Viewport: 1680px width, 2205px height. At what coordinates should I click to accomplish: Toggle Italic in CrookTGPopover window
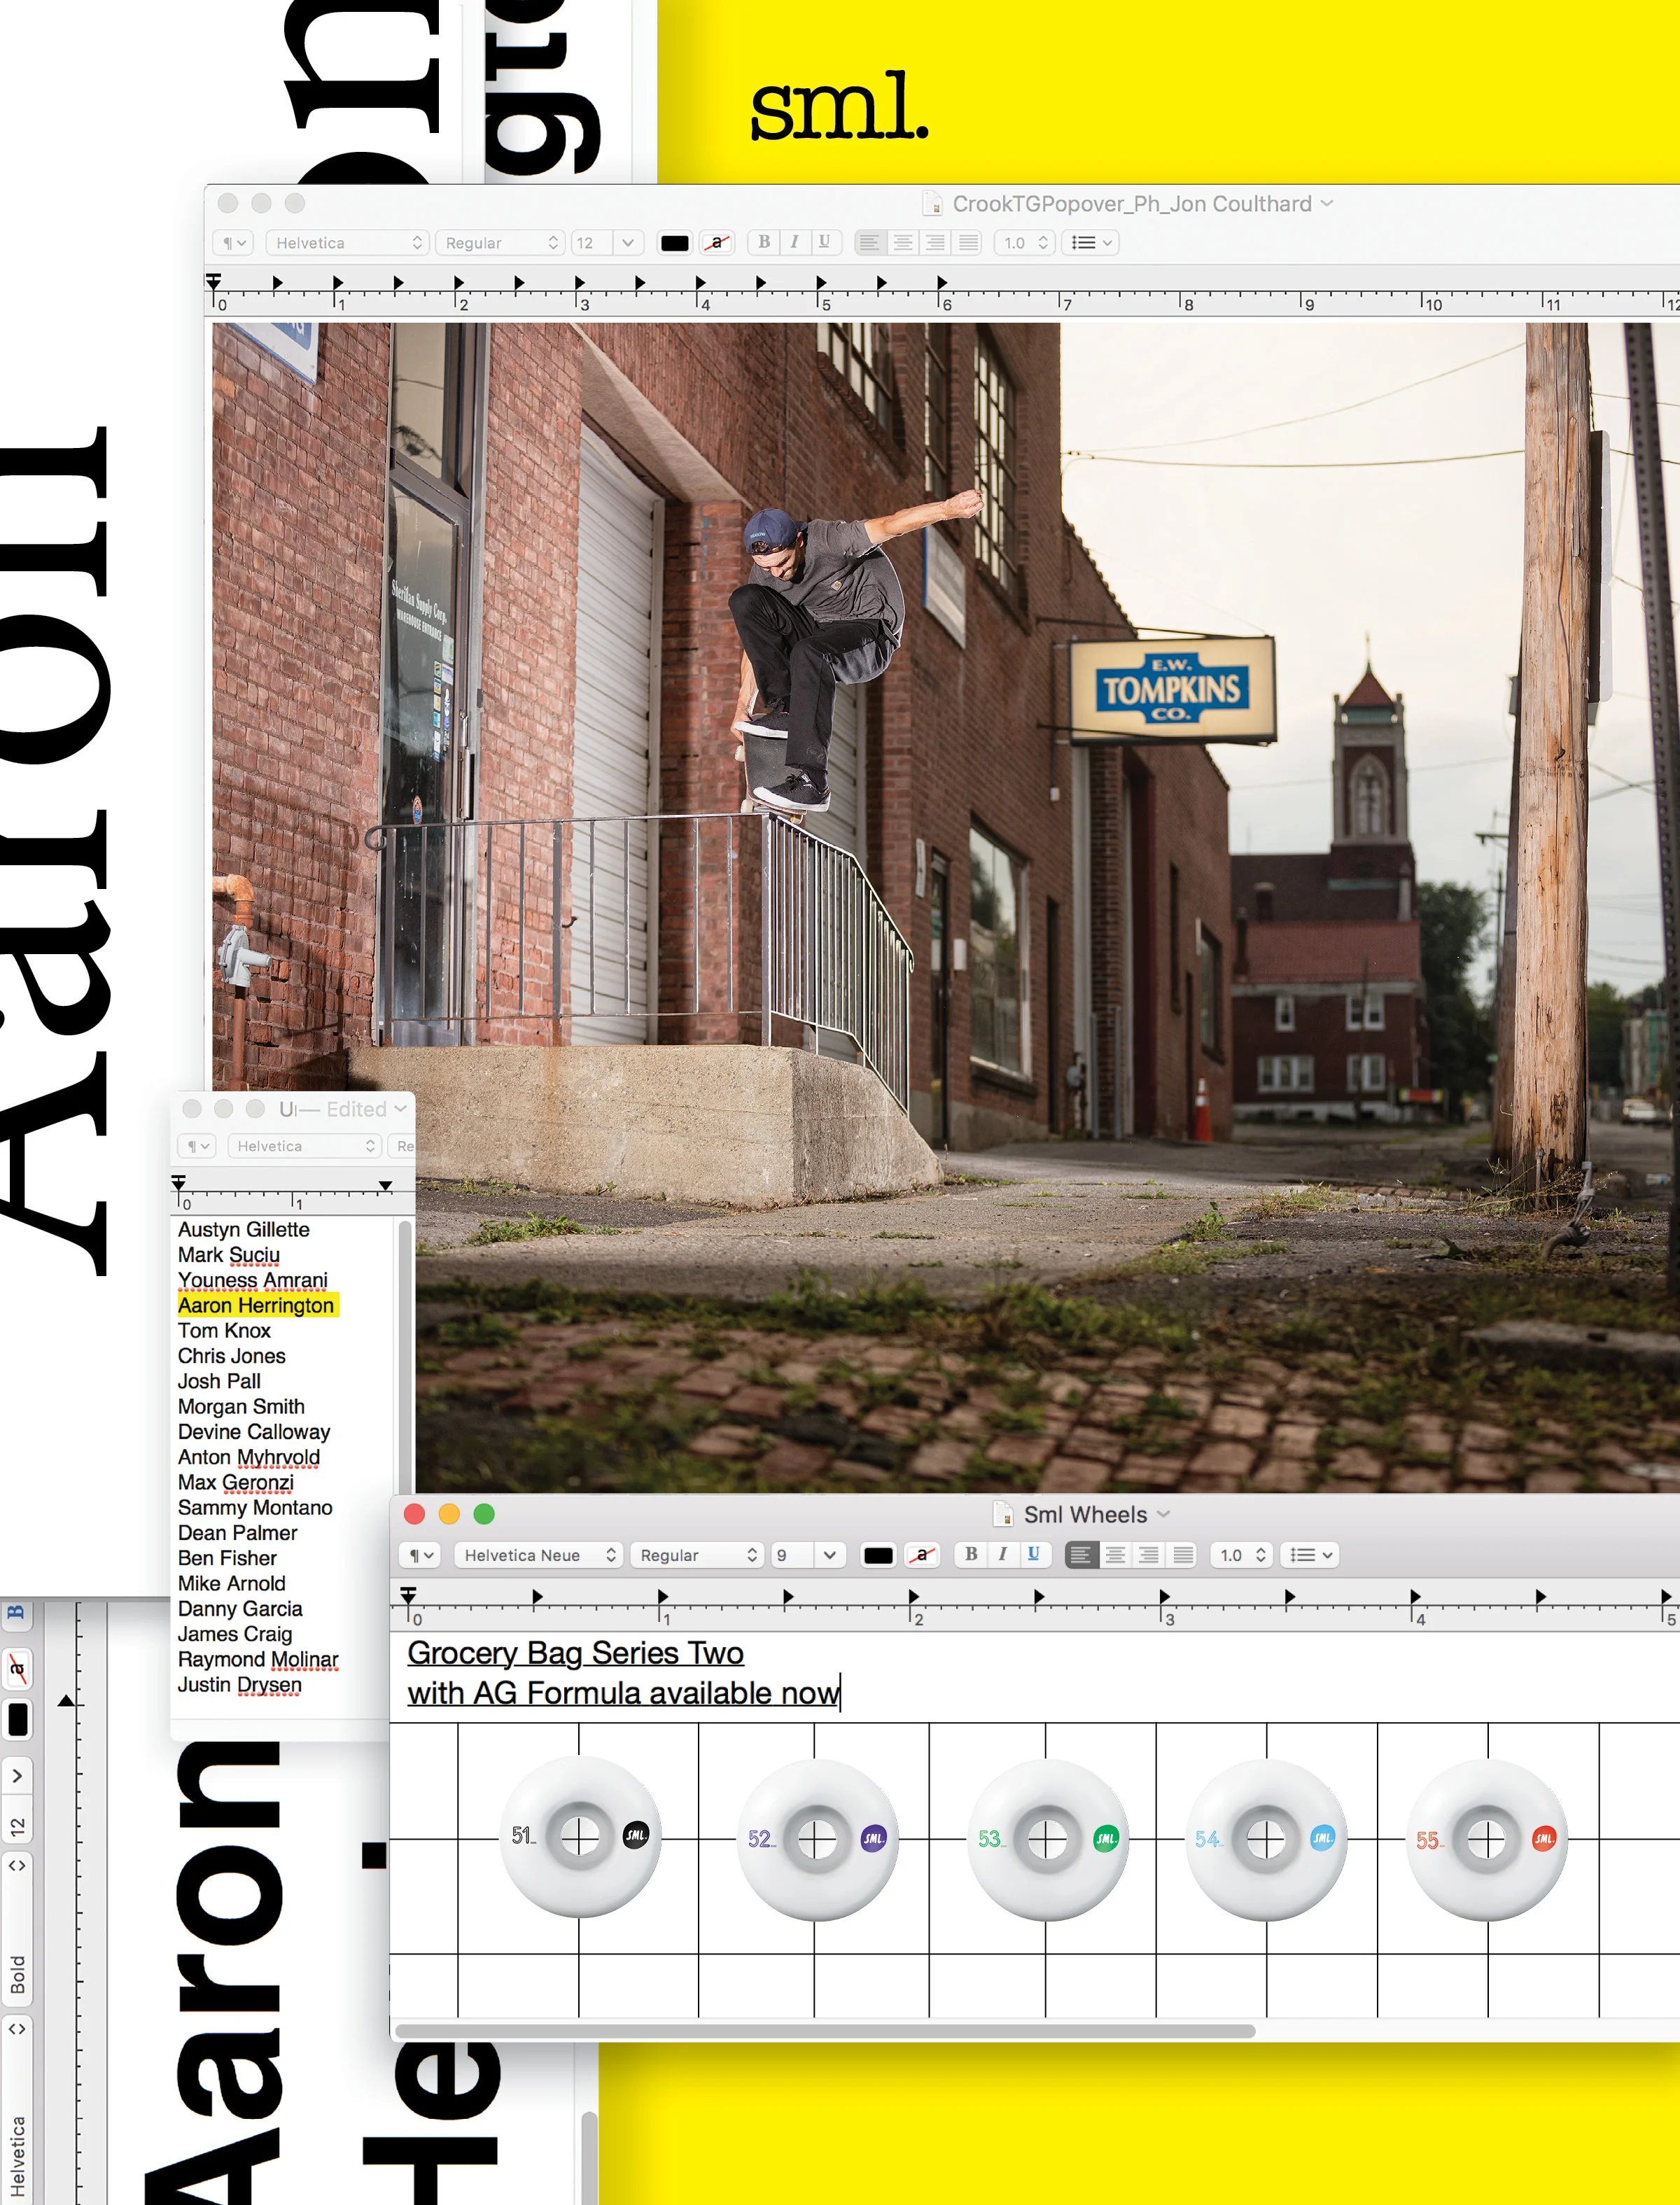pos(794,242)
